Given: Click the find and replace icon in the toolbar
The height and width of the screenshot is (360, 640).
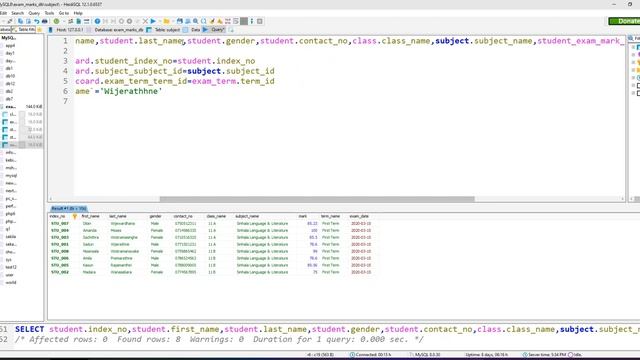Looking at the screenshot, I should pos(204,21).
